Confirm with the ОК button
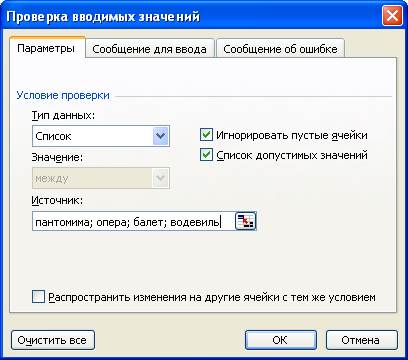 click(280, 340)
